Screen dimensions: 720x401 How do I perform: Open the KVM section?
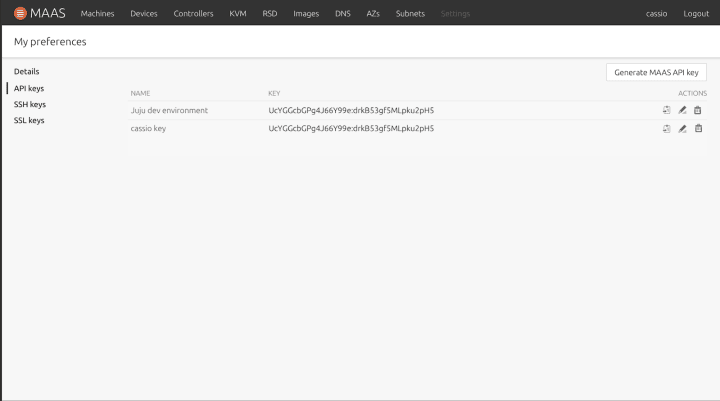(x=238, y=14)
